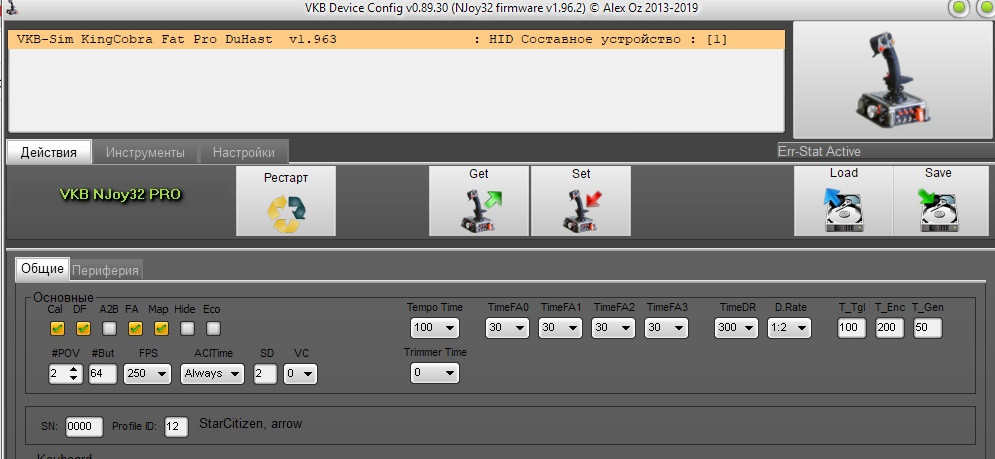The image size is (995, 459).
Task: Toggle the Cal checkbox
Action: pyautogui.click(x=57, y=328)
